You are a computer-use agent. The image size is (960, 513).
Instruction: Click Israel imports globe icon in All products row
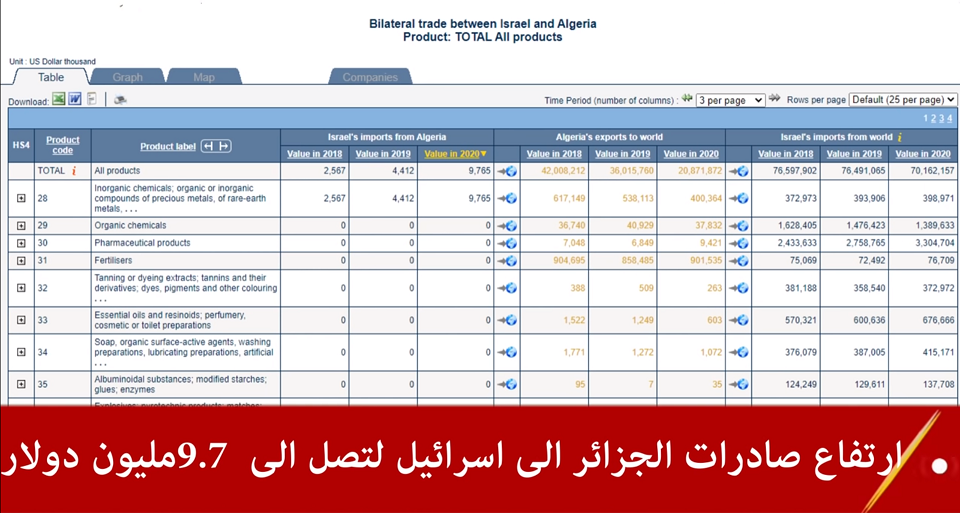[739, 171]
